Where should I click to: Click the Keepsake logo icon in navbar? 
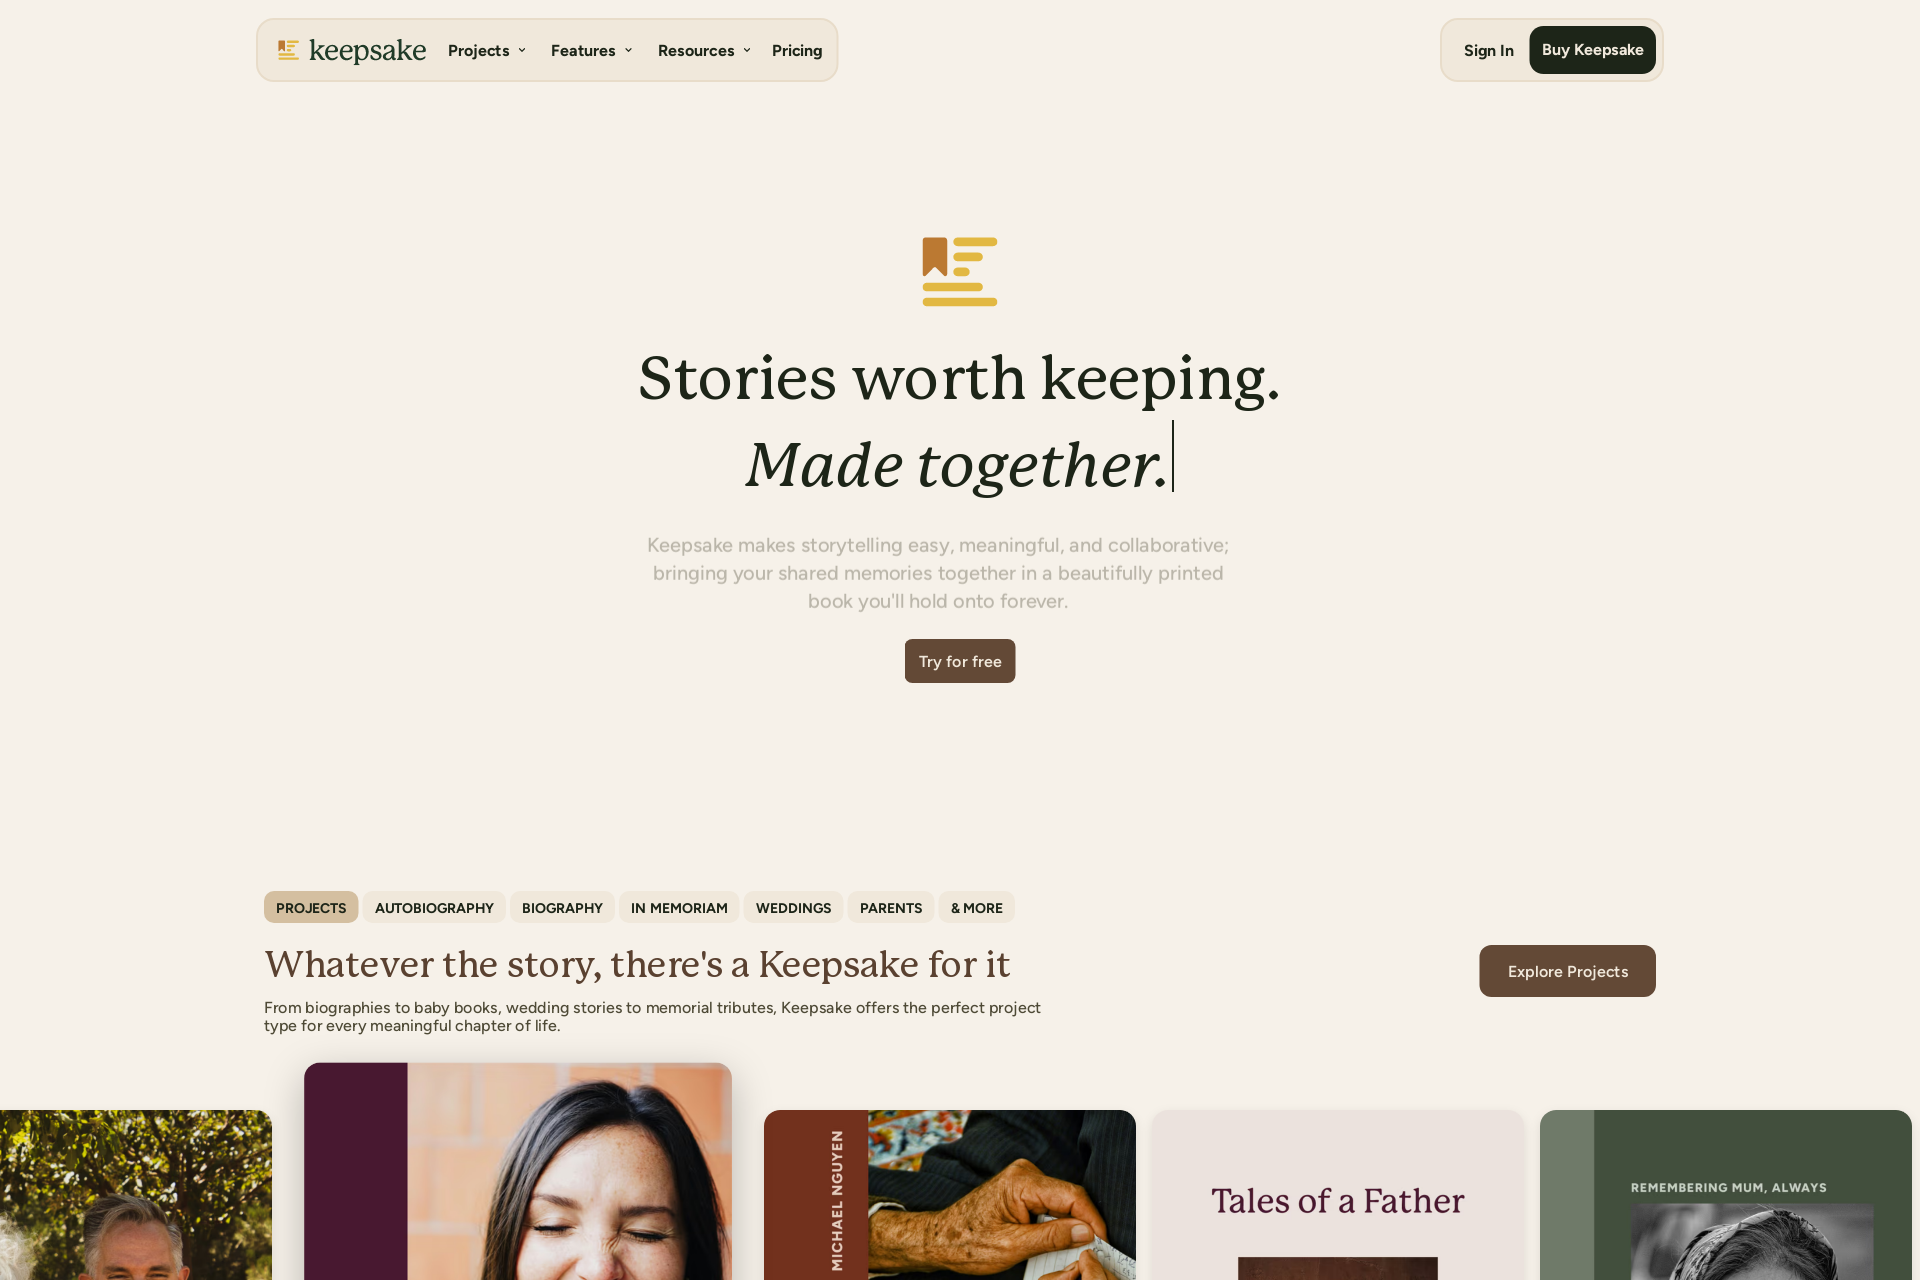[288, 50]
